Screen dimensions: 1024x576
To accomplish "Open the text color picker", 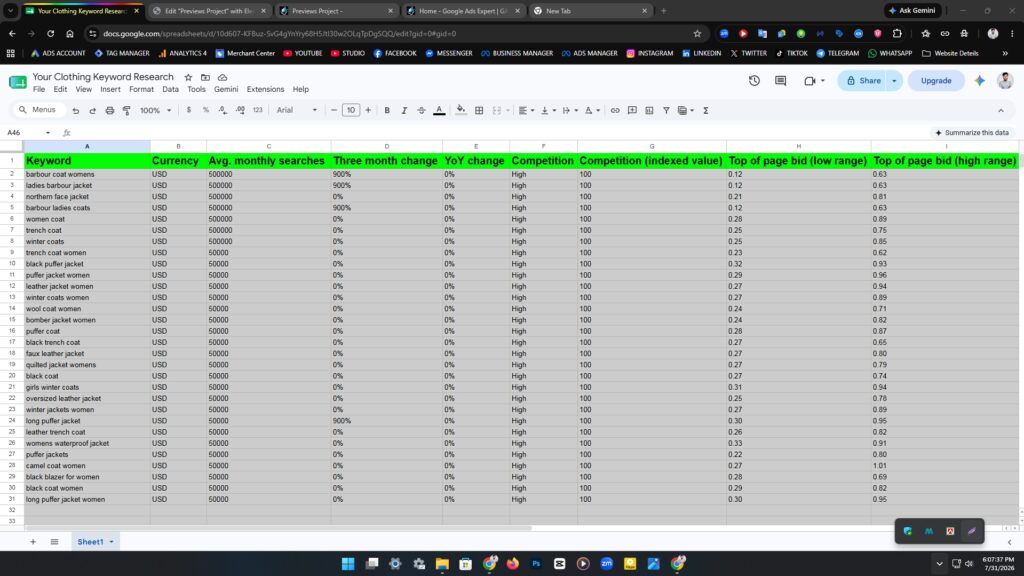I will point(440,110).
